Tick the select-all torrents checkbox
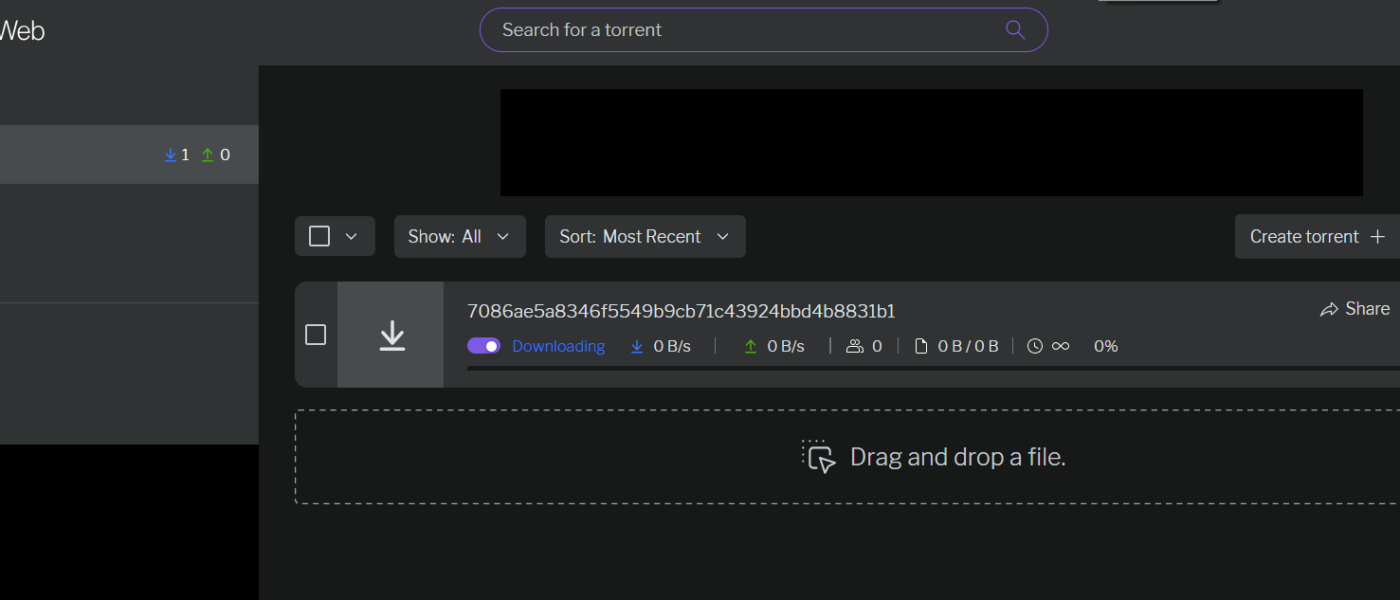 click(x=319, y=236)
